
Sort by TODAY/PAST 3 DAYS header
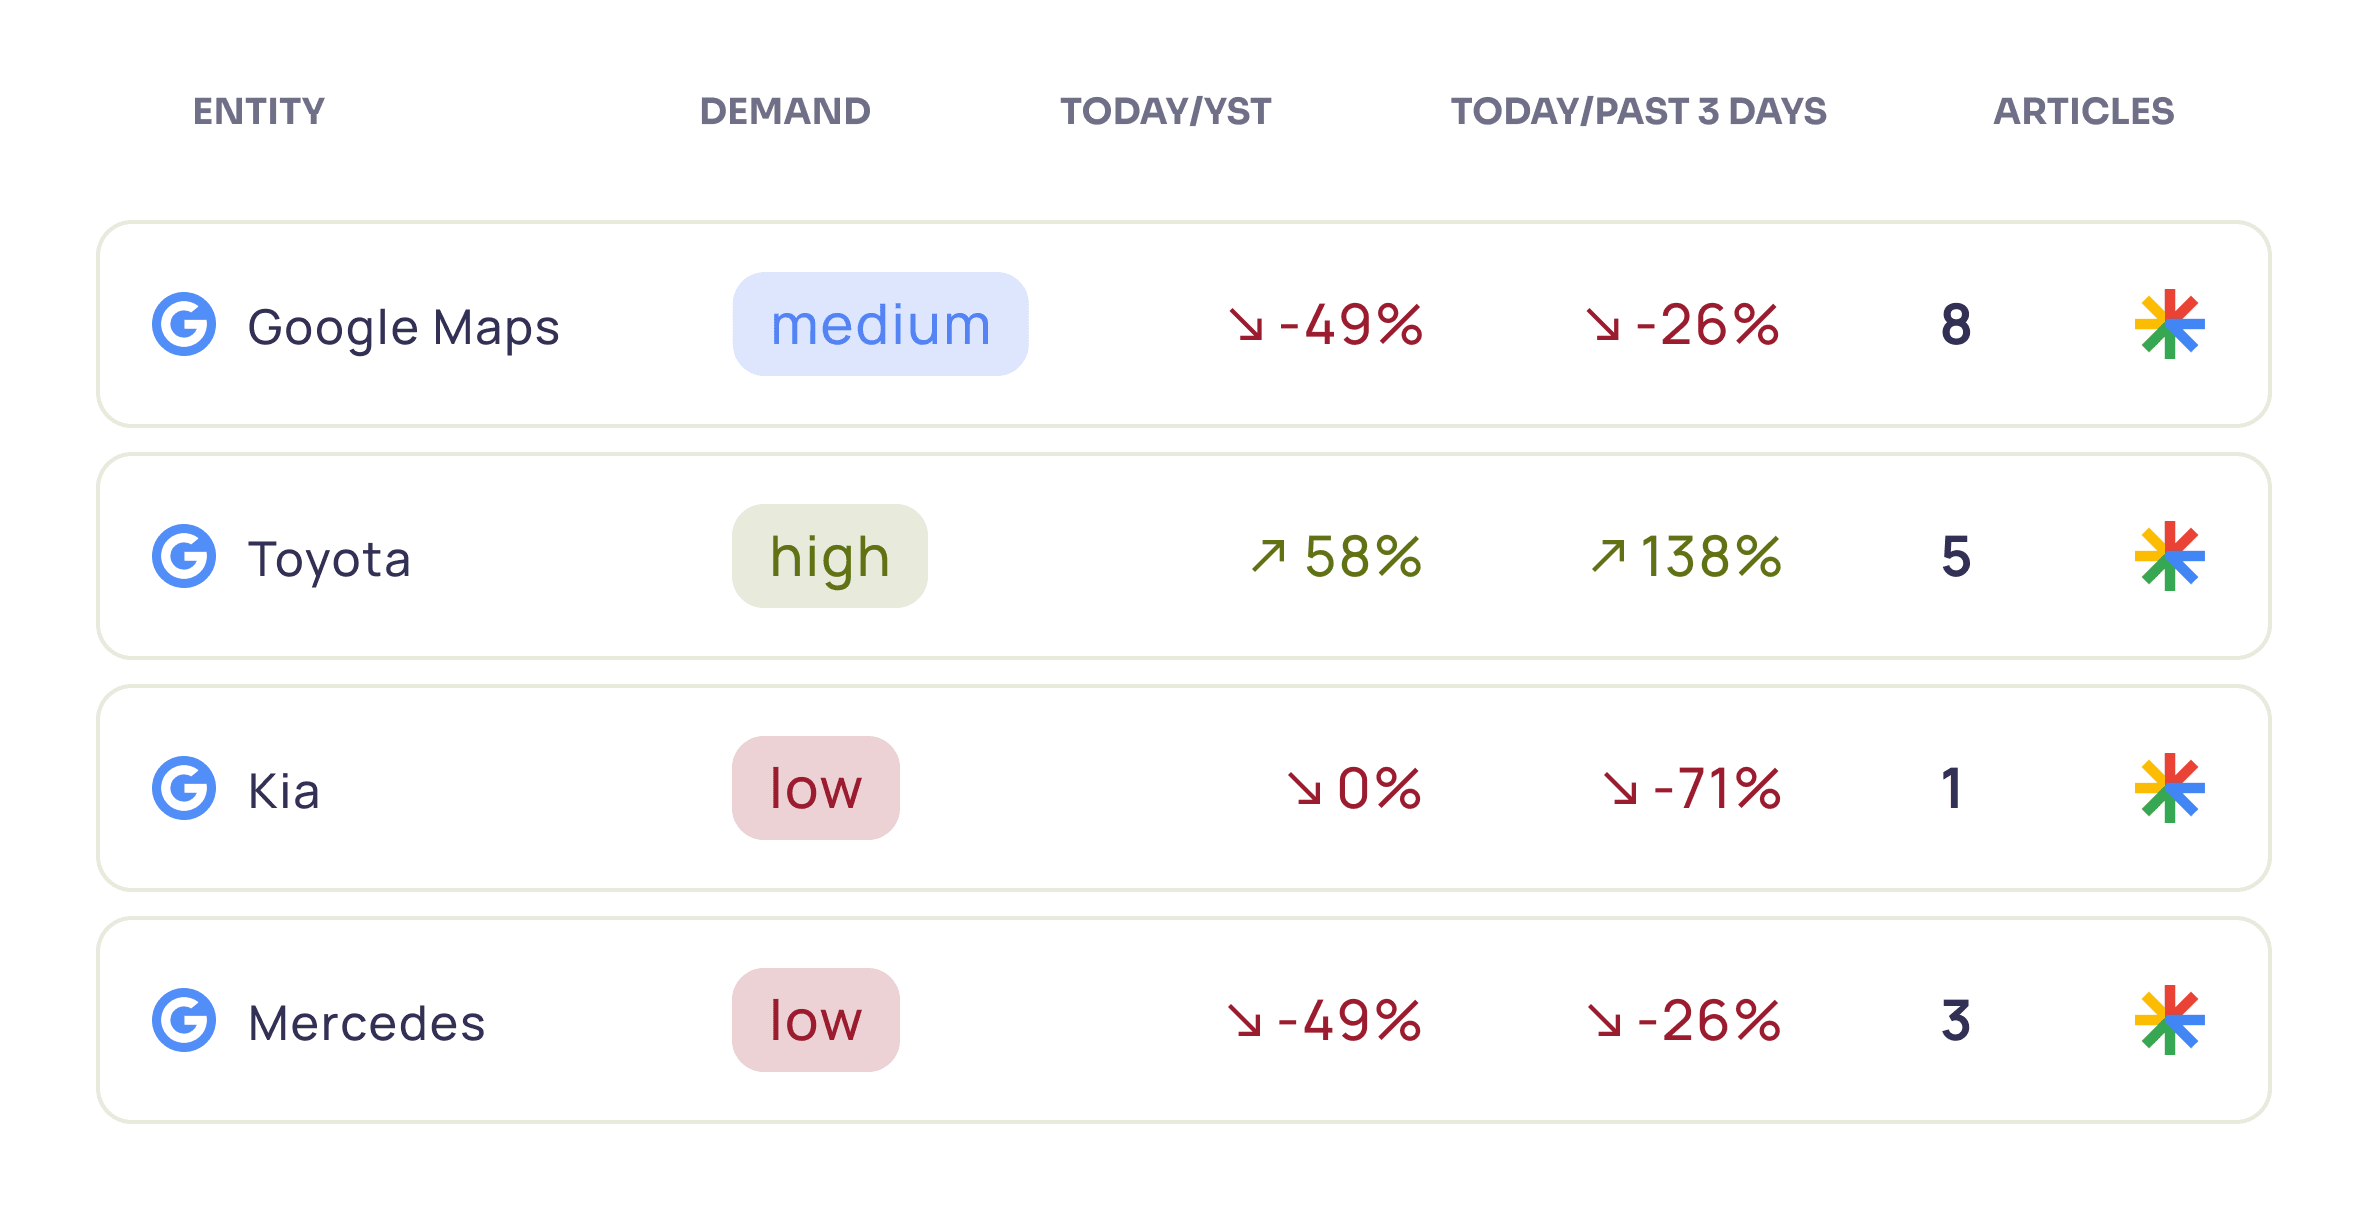point(1639,111)
